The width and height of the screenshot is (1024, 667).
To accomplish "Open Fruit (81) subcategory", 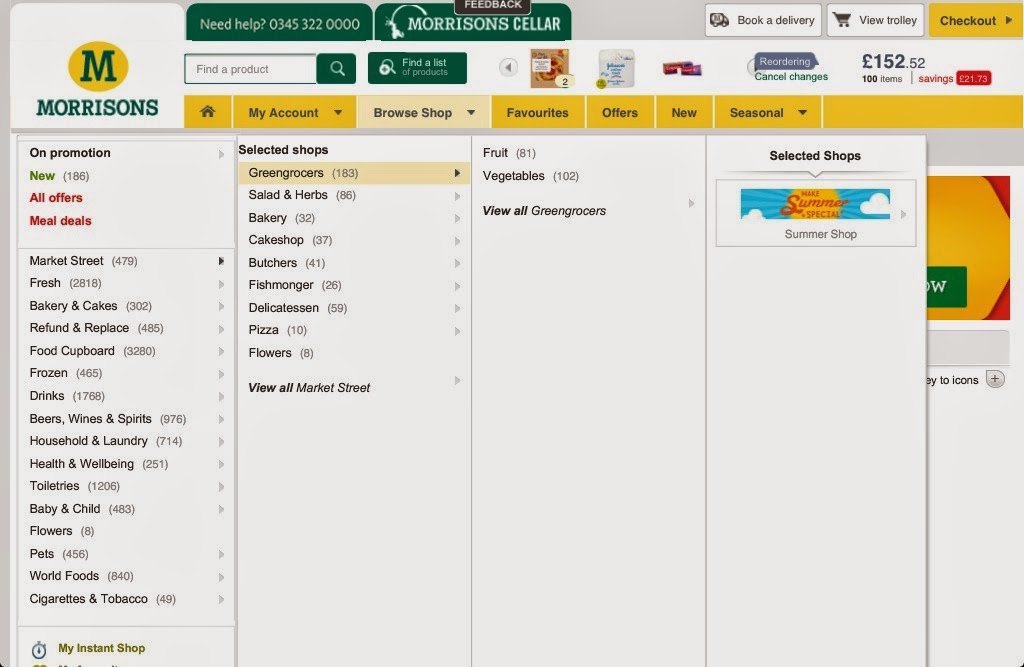I will pyautogui.click(x=509, y=153).
